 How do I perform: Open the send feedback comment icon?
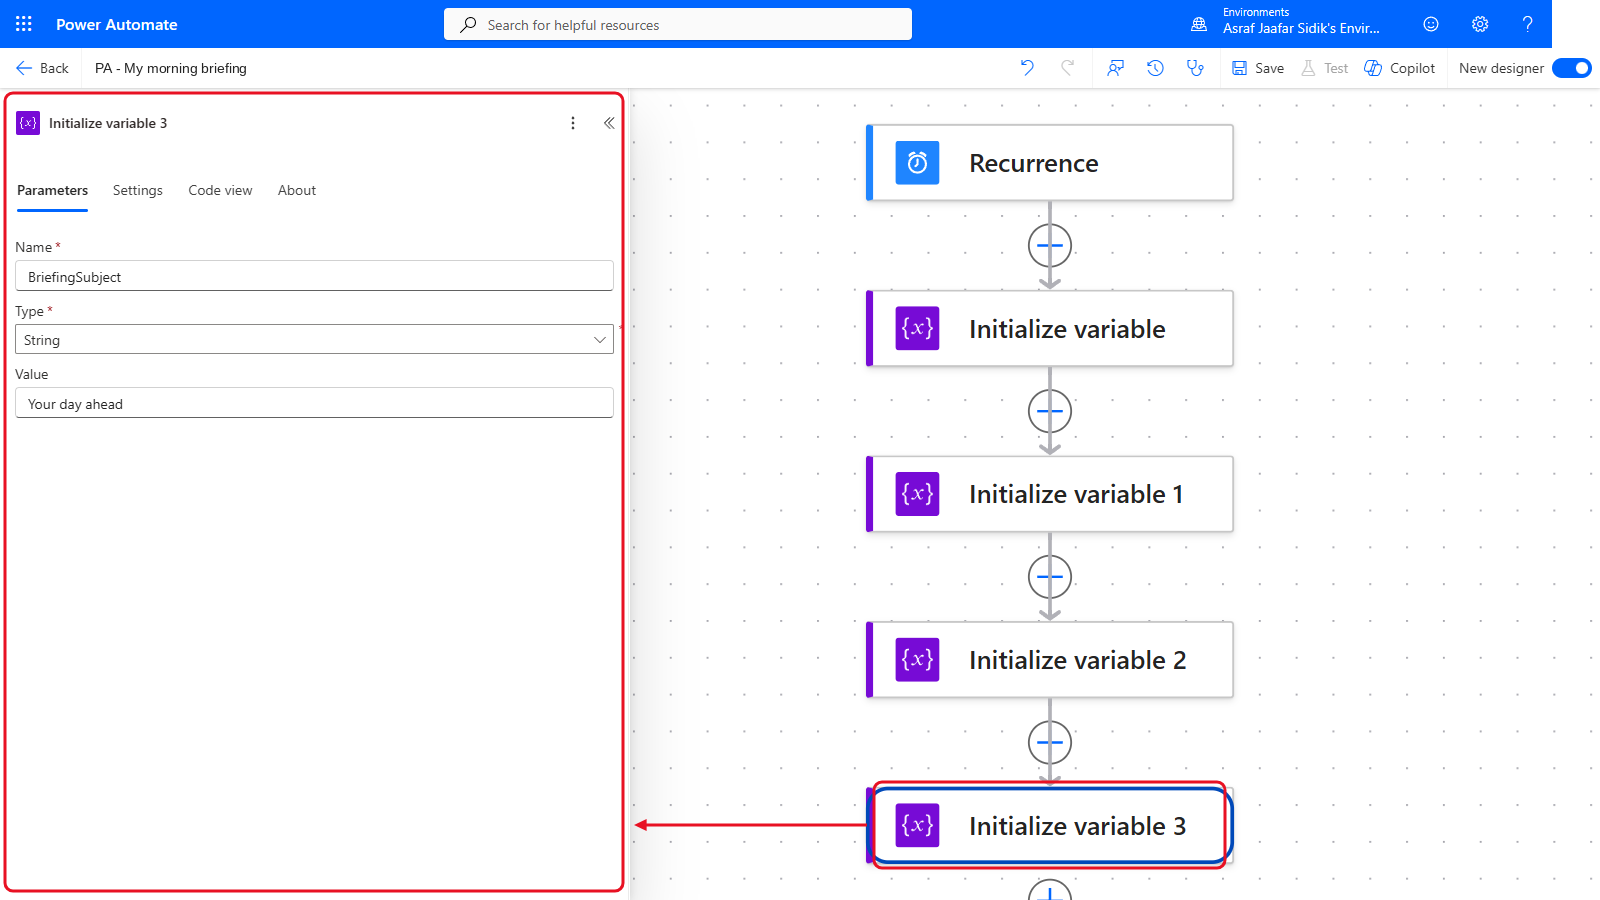click(x=1115, y=68)
